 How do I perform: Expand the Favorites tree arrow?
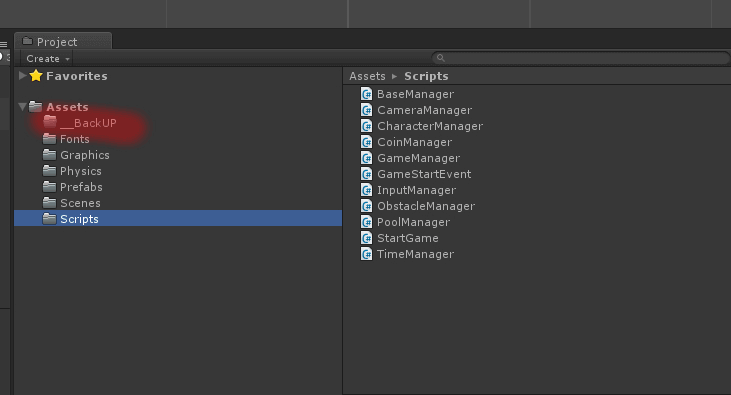[x=22, y=76]
